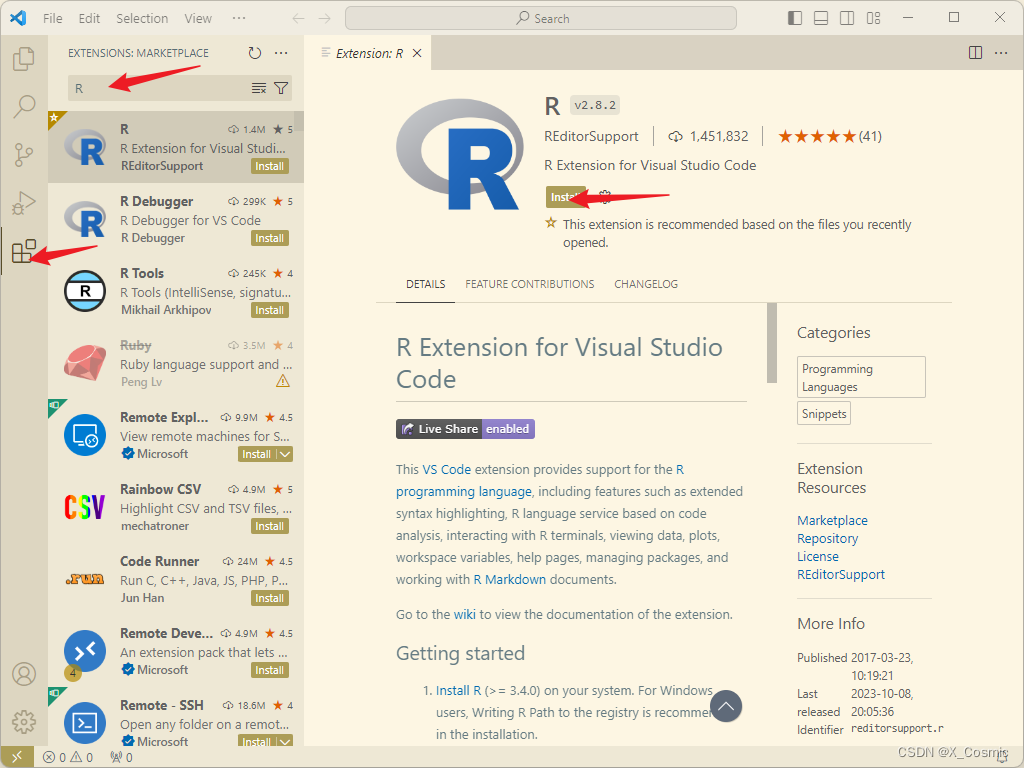The width and height of the screenshot is (1024, 768).
Task: Open the License resource link
Action: tap(818, 556)
